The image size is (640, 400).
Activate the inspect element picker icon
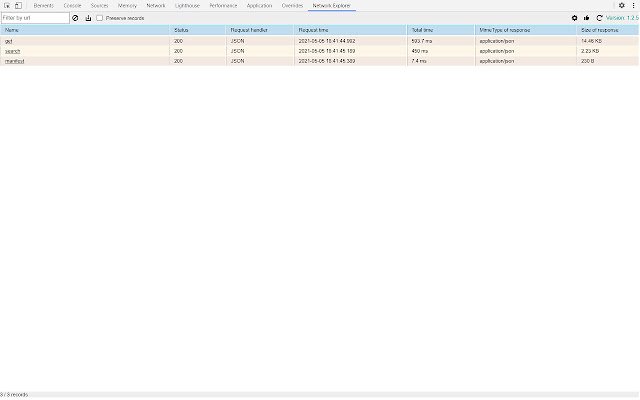(7, 6)
